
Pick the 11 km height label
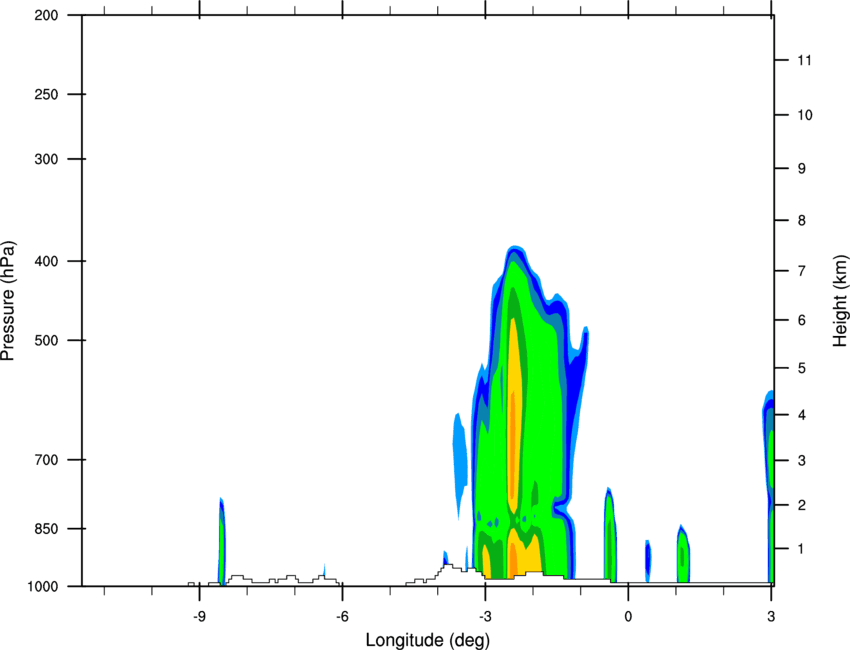(804, 60)
